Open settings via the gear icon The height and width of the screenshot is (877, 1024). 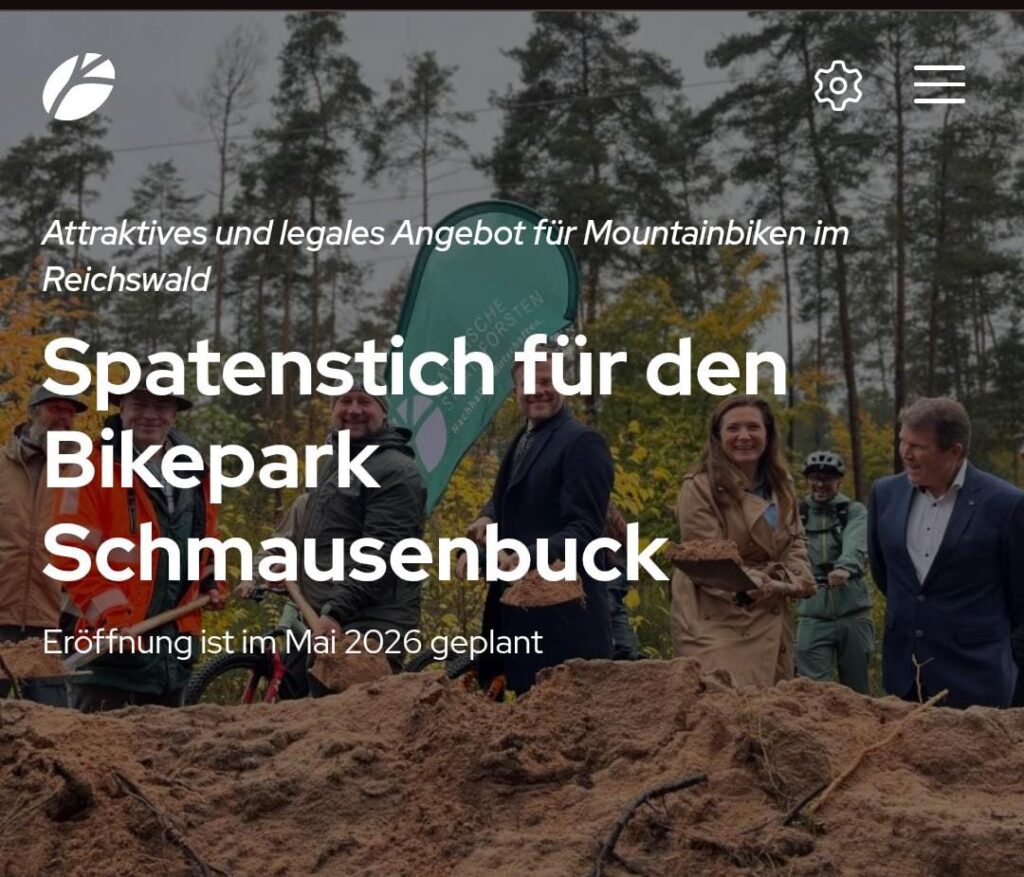click(x=838, y=86)
